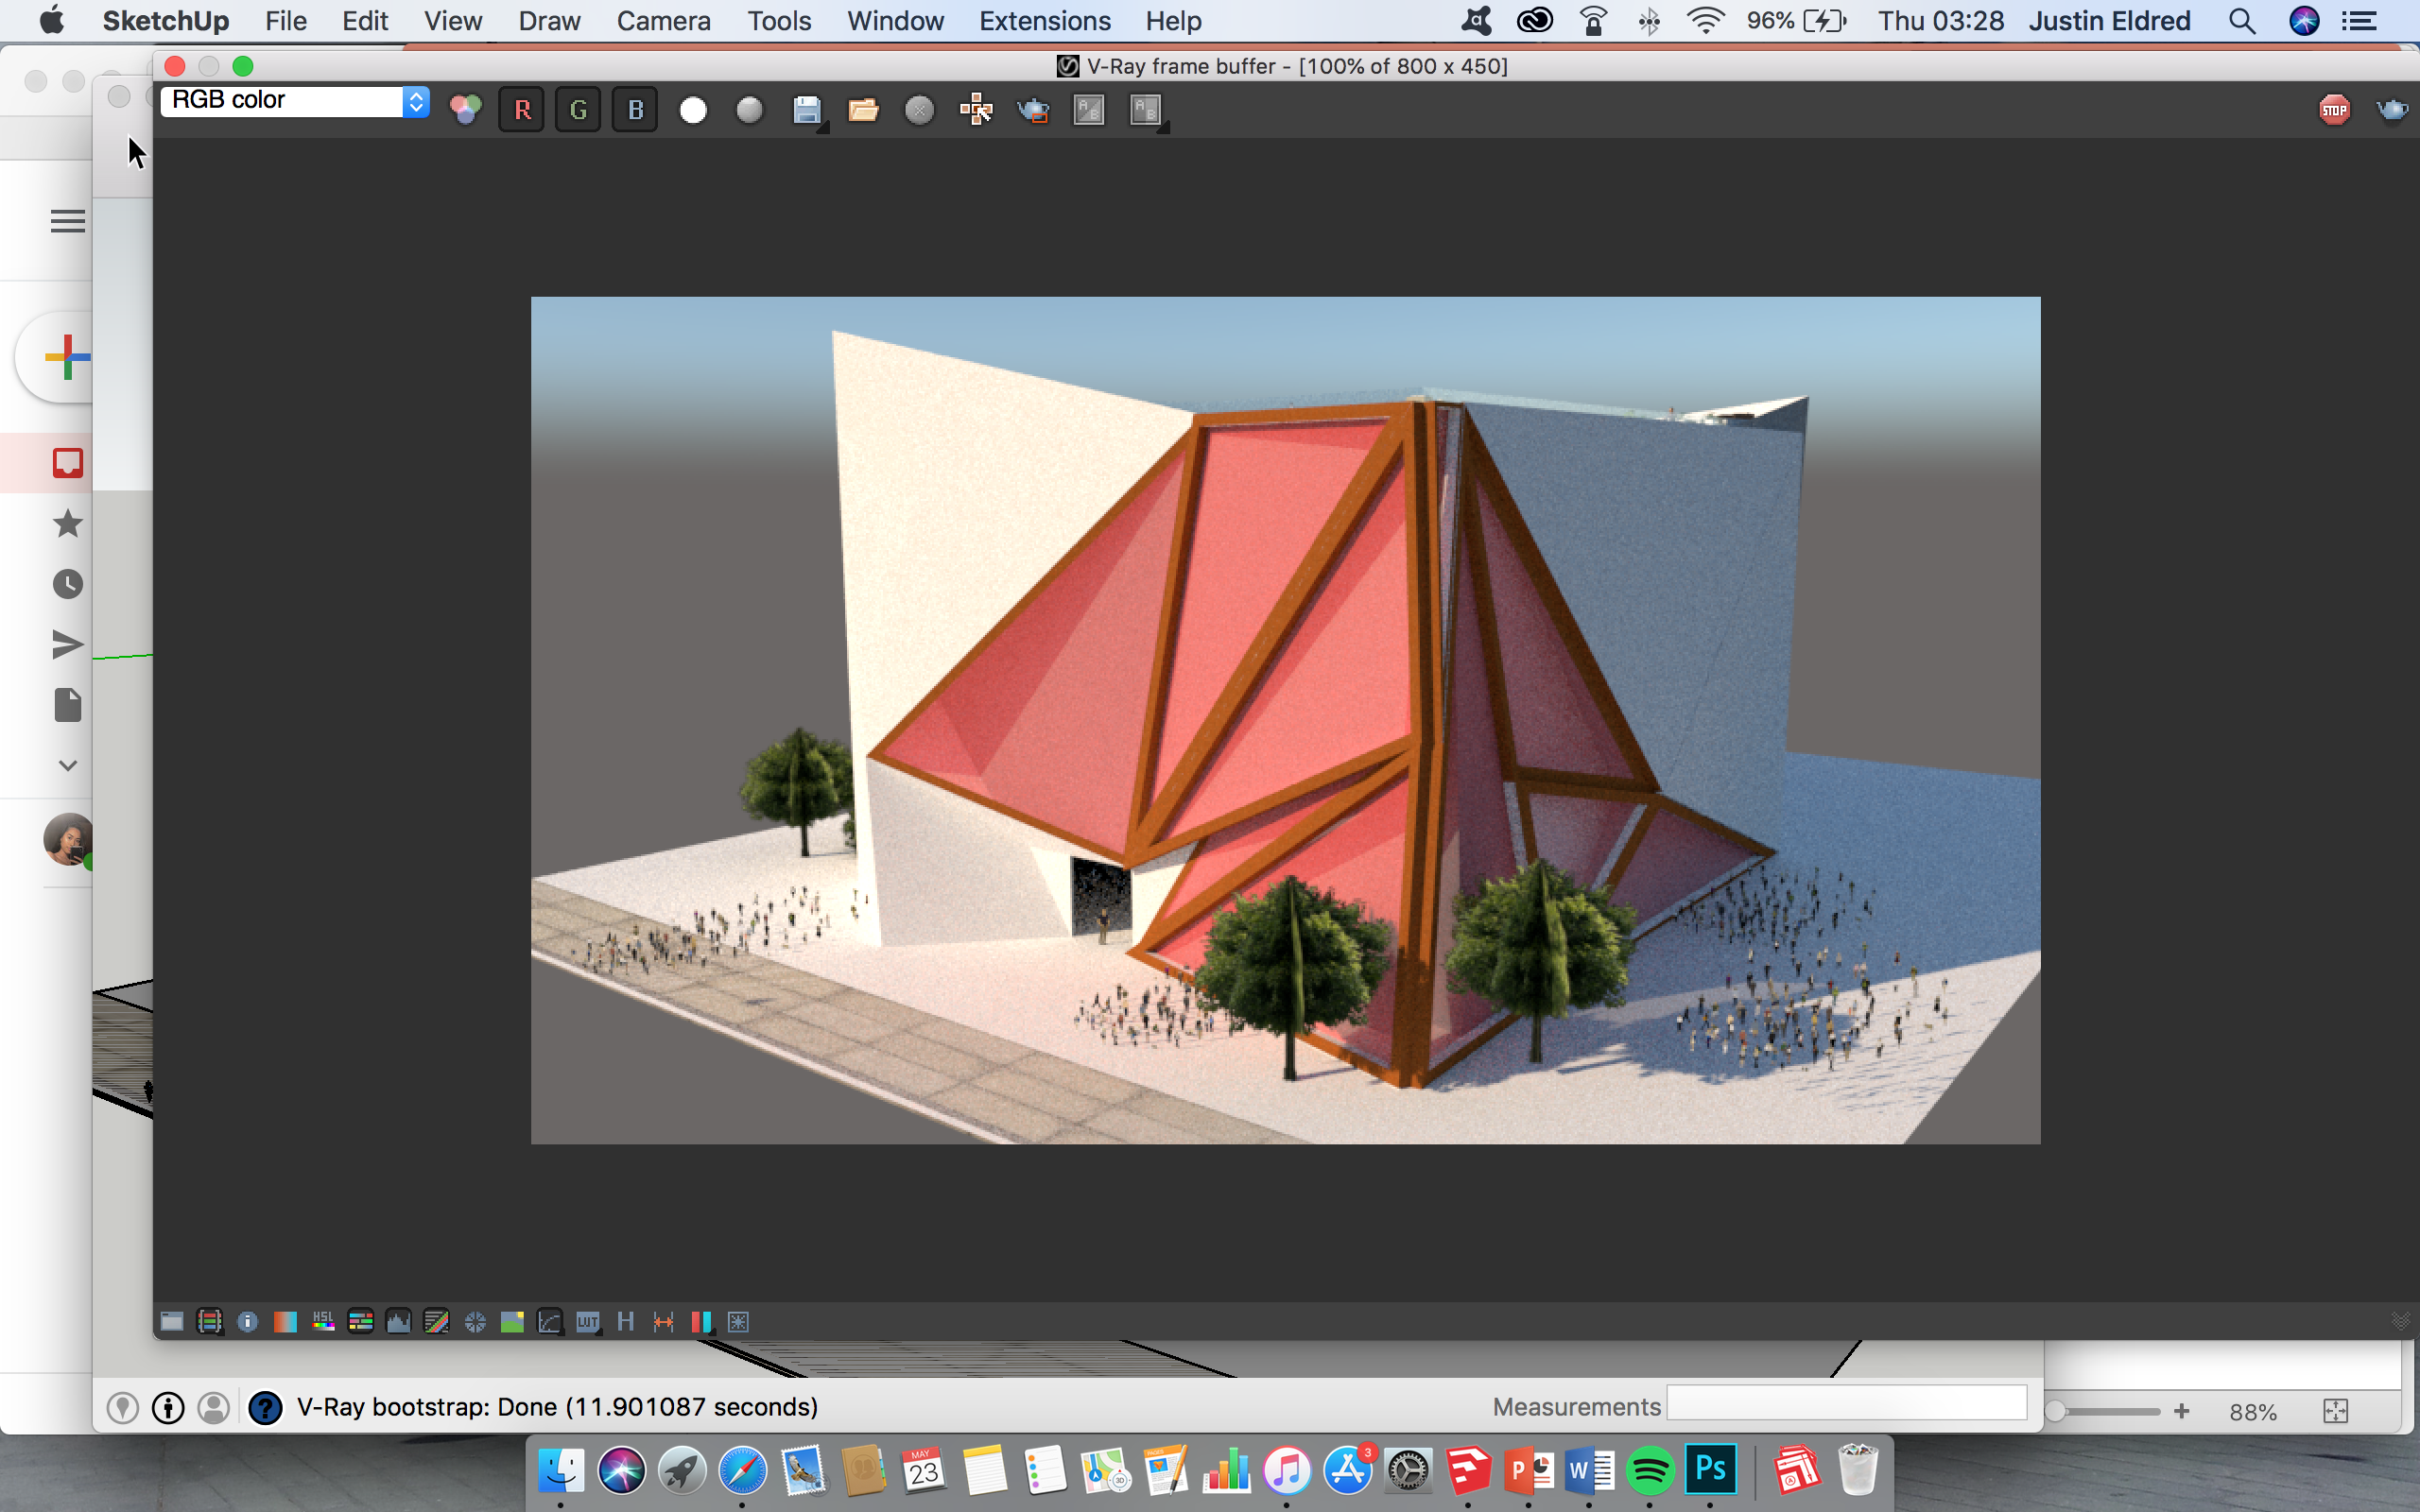2420x1512 pixels.
Task: Open the Camera menu
Action: [663, 21]
